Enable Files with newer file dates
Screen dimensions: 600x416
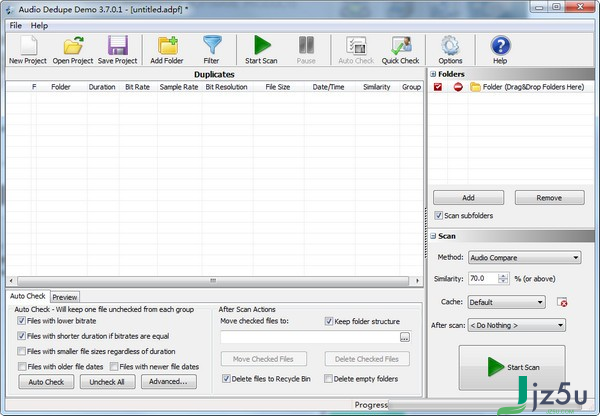(x=114, y=367)
